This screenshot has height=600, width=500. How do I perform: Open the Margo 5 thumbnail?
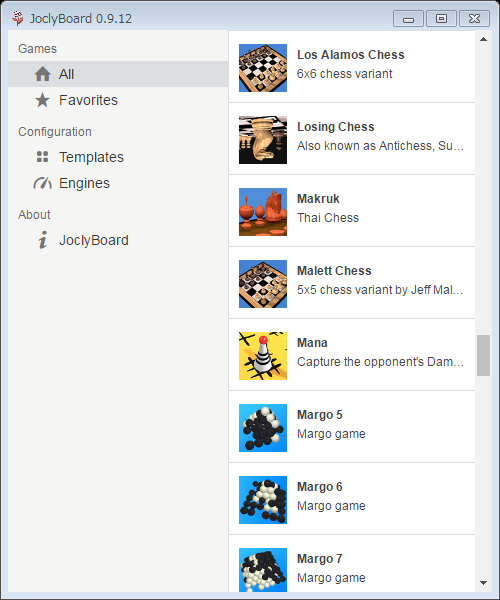pos(263,428)
